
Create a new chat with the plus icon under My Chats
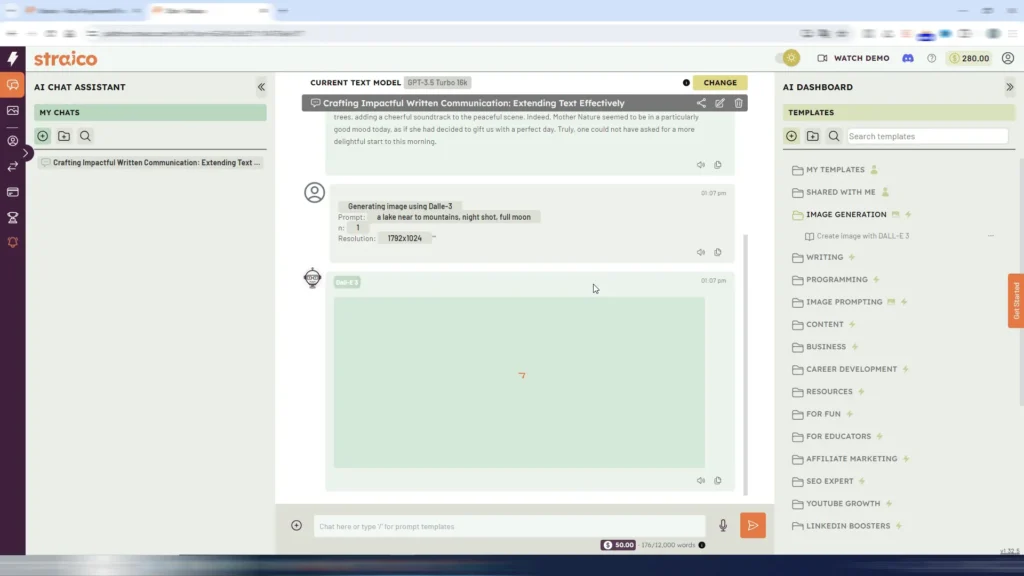pyautogui.click(x=43, y=136)
